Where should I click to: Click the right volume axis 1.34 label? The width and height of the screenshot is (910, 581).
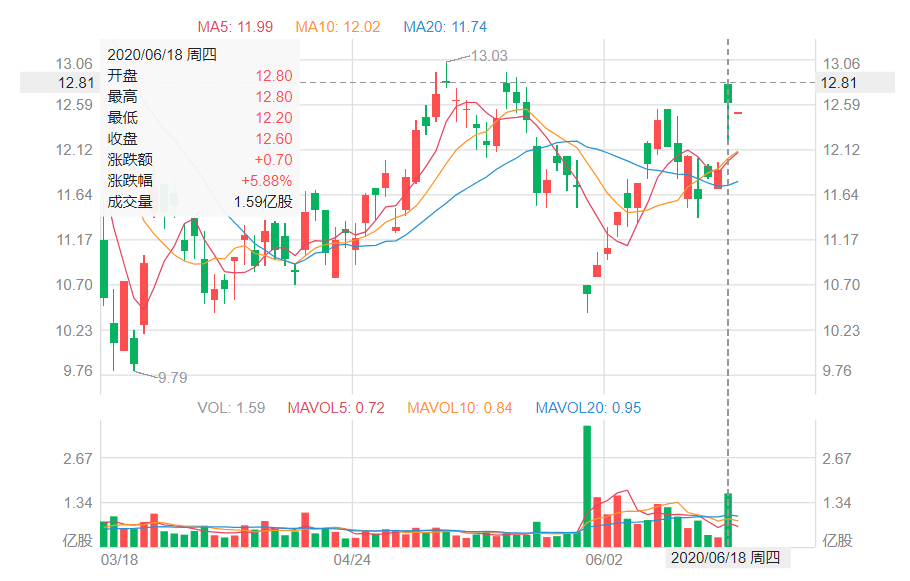point(836,503)
